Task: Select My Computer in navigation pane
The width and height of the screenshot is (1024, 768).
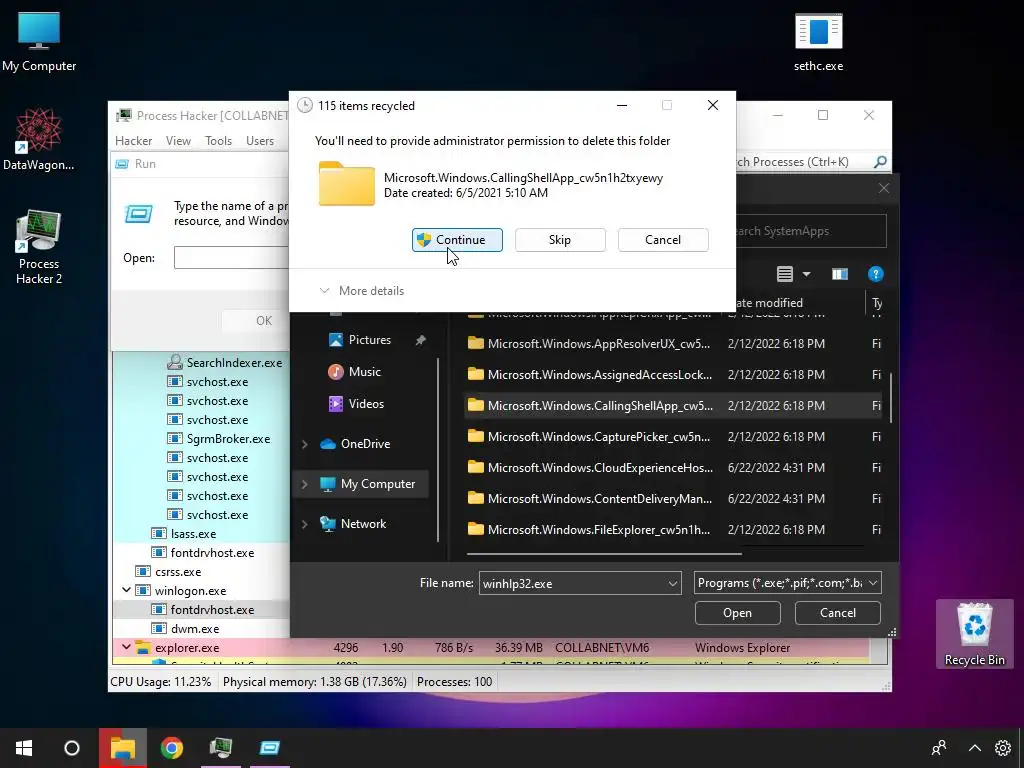Action: coord(377,484)
